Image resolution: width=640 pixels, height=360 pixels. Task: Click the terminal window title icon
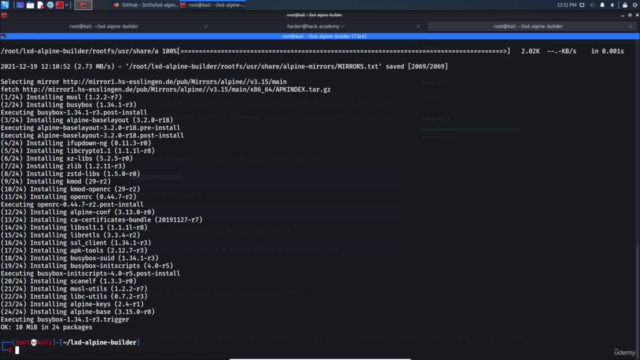[x=4, y=15]
